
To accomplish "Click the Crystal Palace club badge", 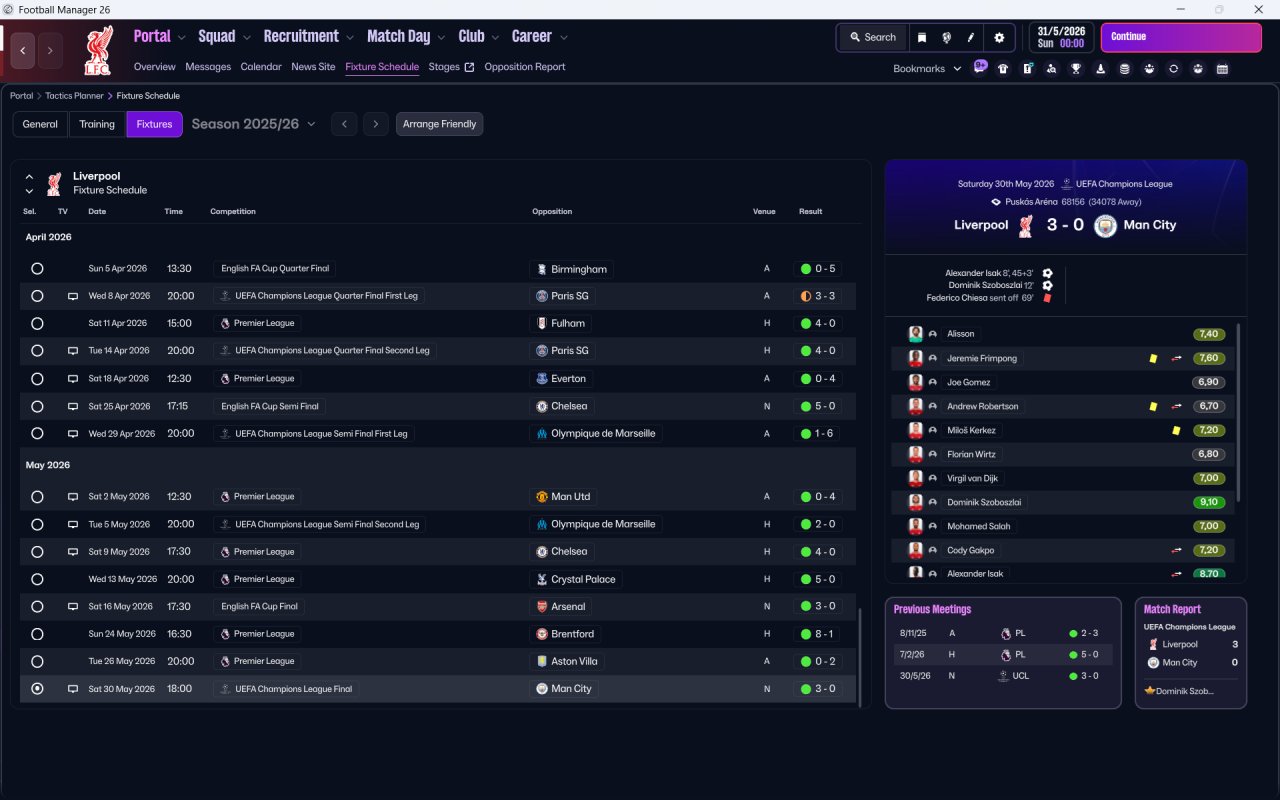I will (542, 579).
